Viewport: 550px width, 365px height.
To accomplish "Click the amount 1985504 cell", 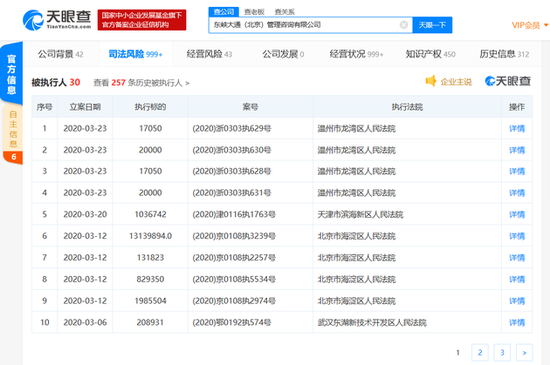I will (150, 301).
